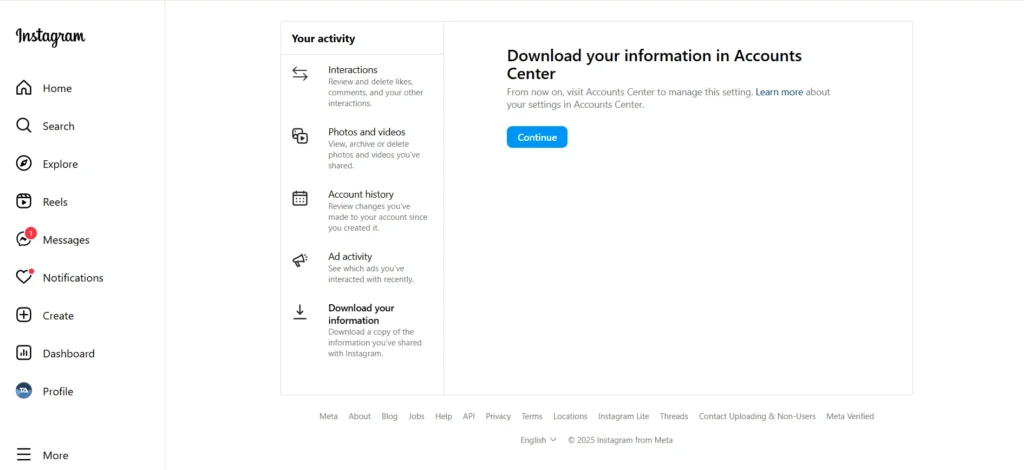The image size is (1024, 470).
Task: Open the About footer link
Action: [359, 416]
